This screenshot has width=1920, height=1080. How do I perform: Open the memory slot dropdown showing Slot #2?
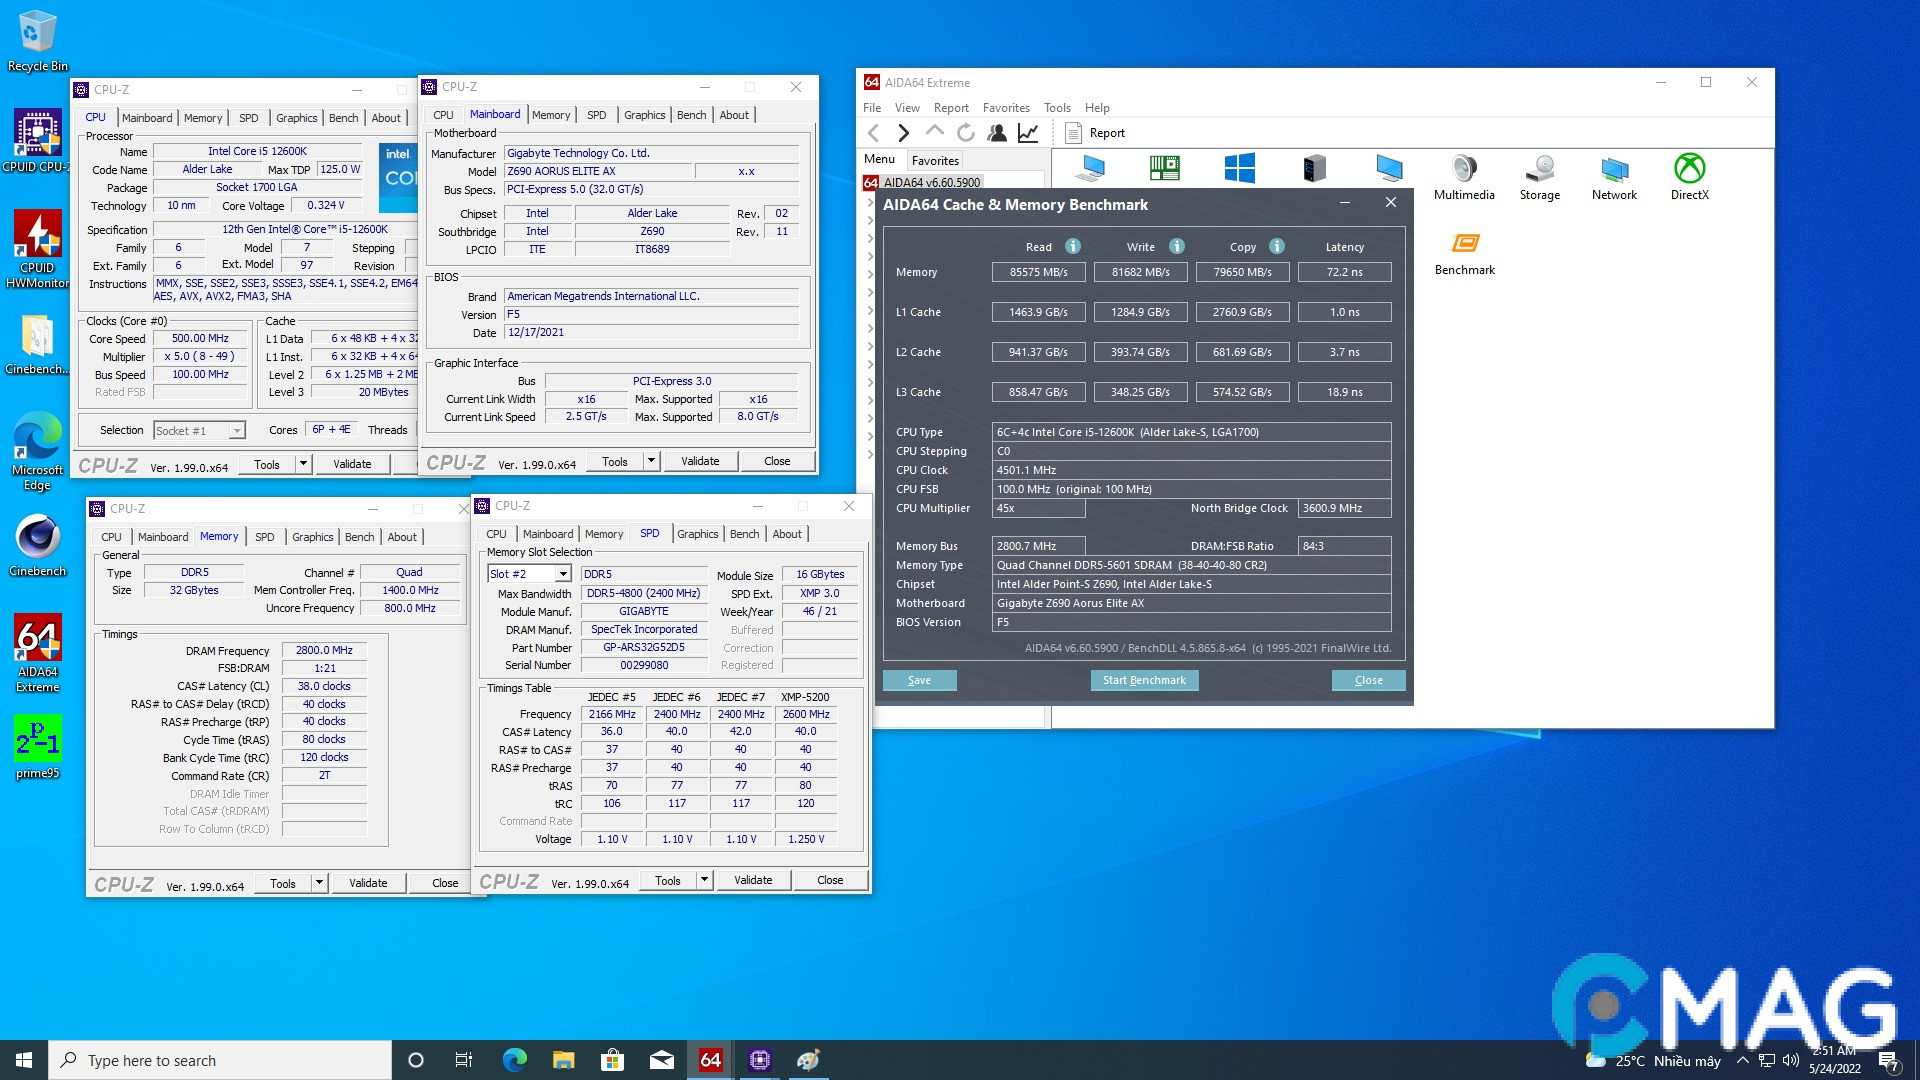[563, 573]
